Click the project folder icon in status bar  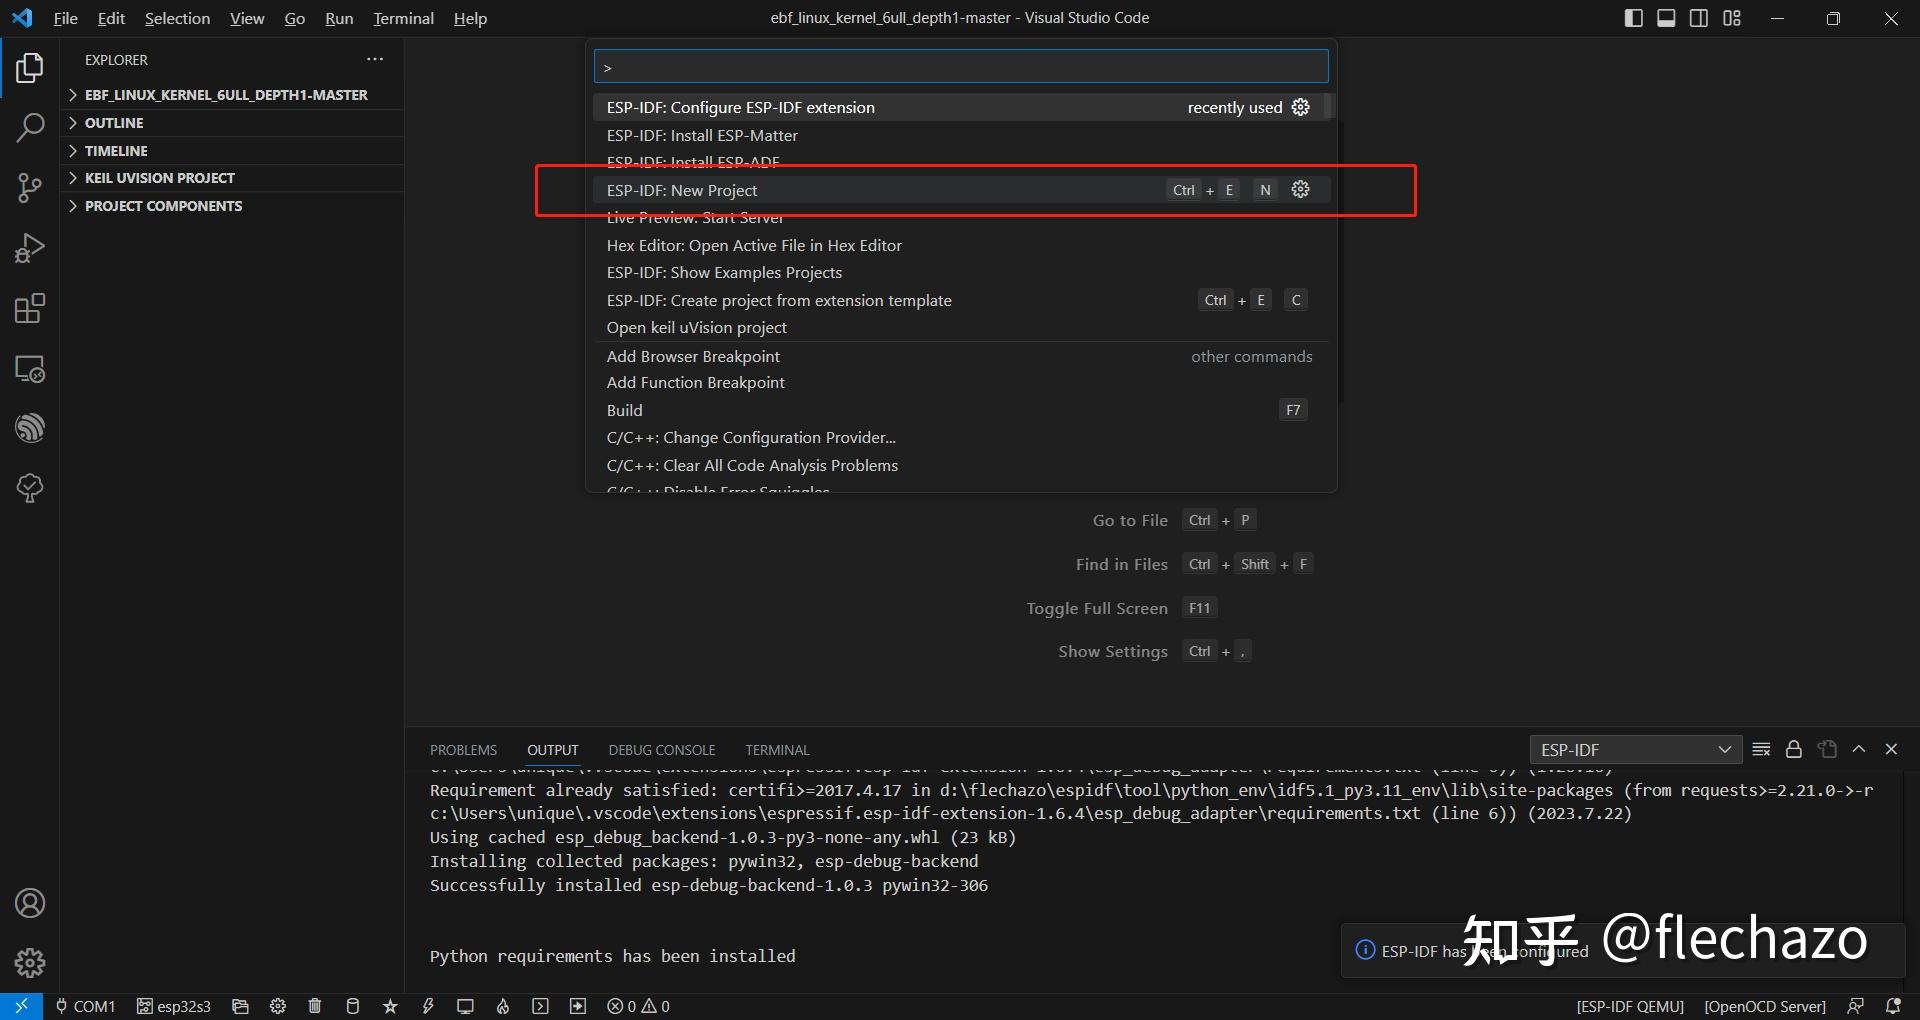pos(240,1006)
